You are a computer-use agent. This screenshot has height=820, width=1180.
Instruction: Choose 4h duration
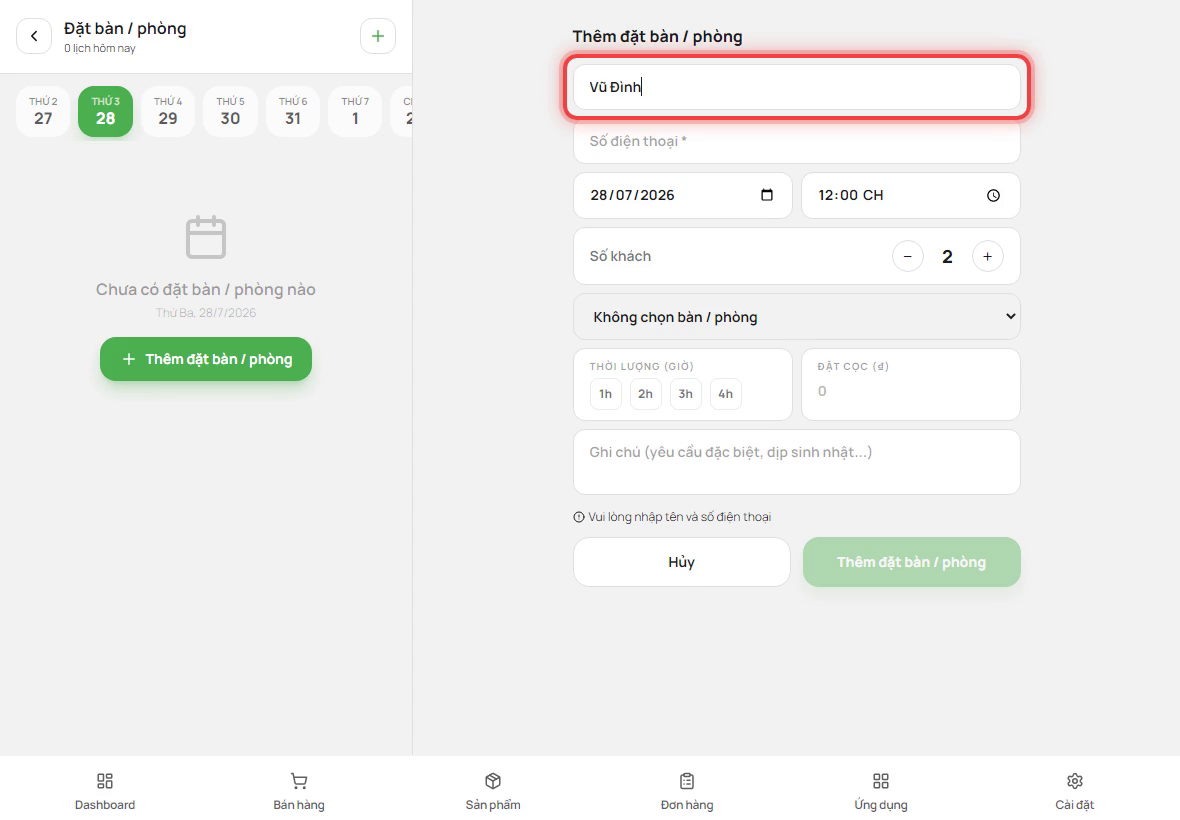point(725,394)
